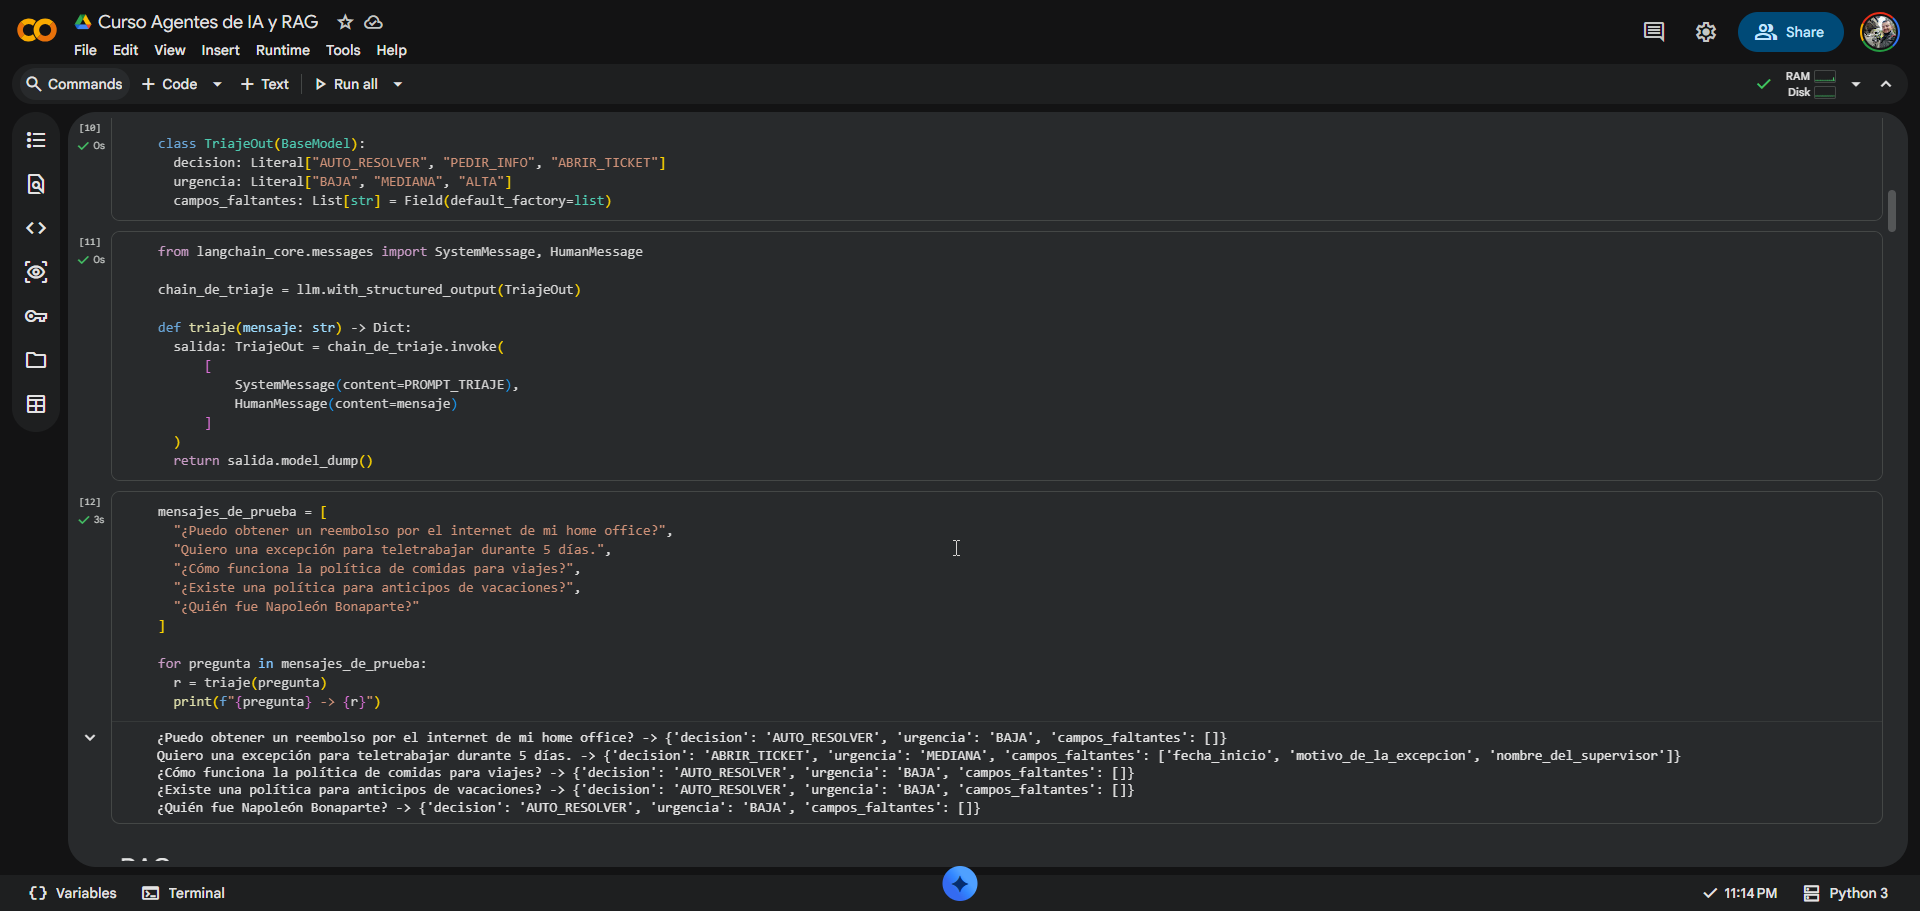Open the Run all dropdown arrow

click(x=398, y=84)
